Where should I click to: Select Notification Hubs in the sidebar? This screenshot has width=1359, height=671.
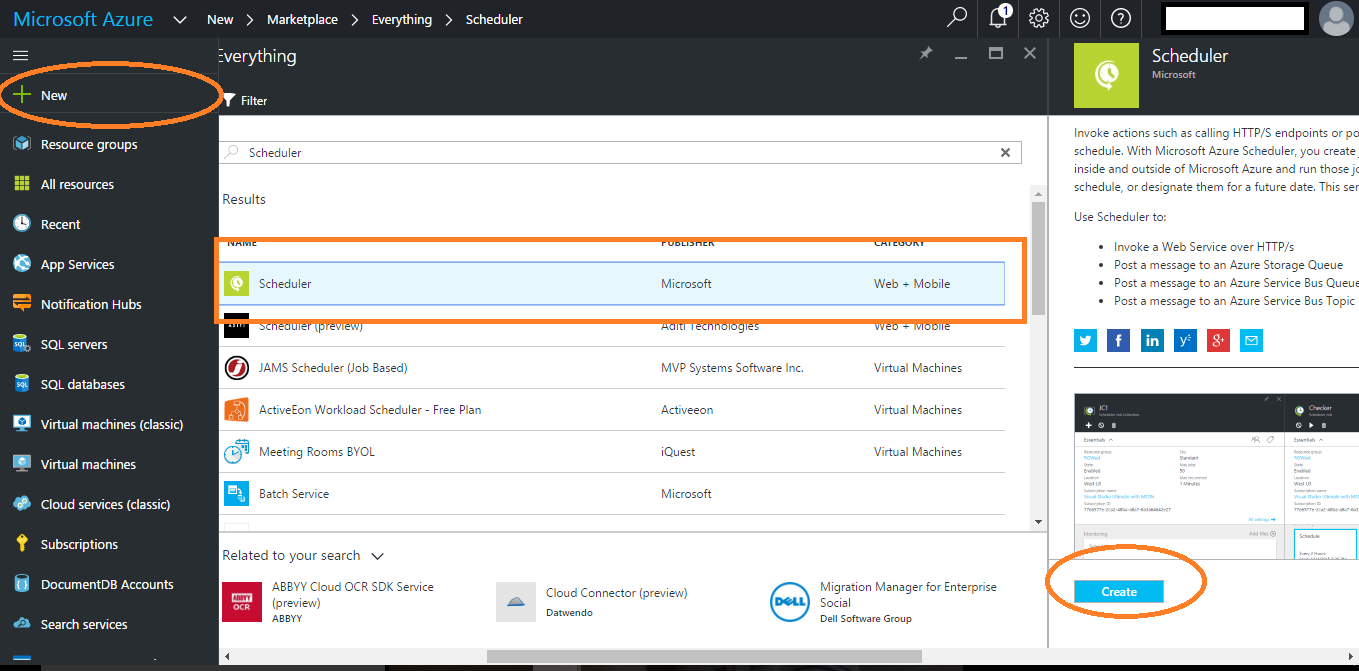[90, 303]
